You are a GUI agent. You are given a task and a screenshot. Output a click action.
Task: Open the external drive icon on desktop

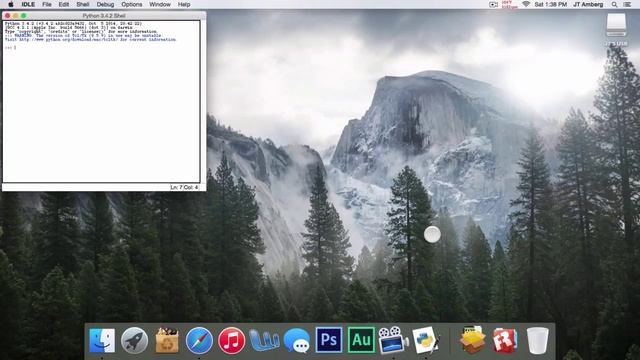[616, 25]
